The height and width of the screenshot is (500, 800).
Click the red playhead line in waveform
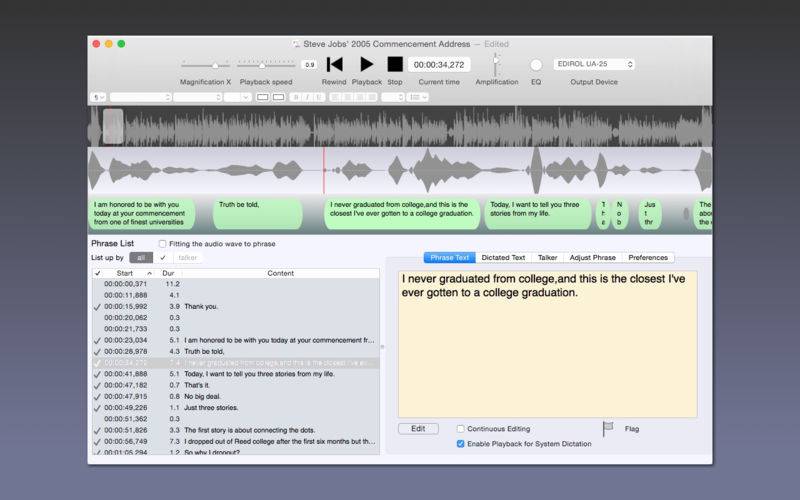click(323, 171)
